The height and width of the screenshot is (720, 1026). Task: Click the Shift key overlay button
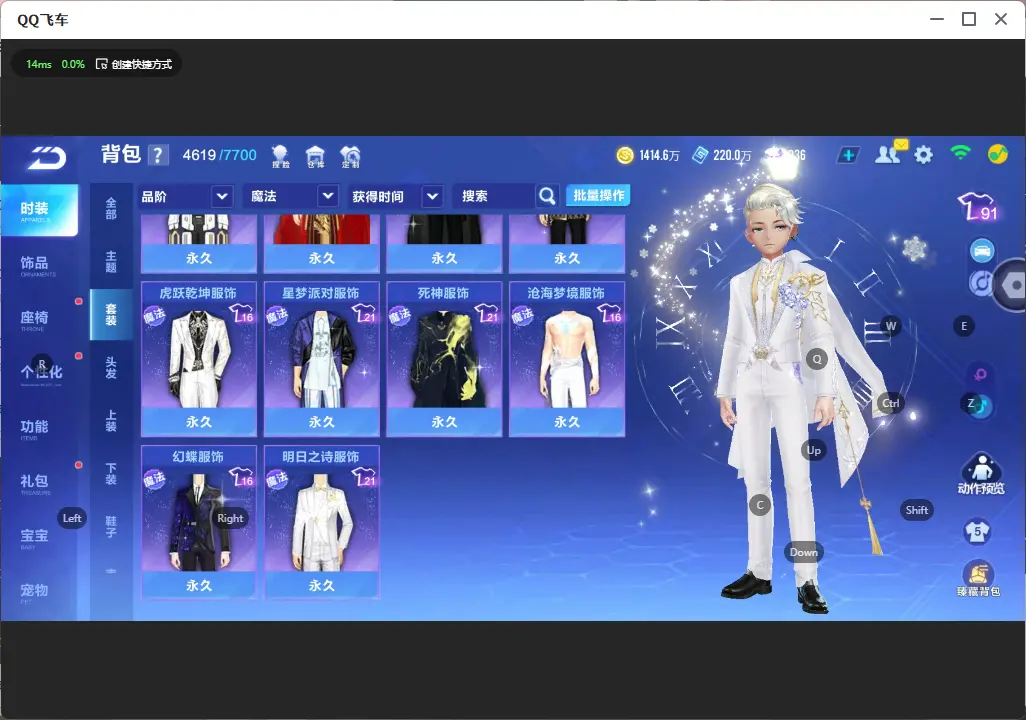coord(917,510)
